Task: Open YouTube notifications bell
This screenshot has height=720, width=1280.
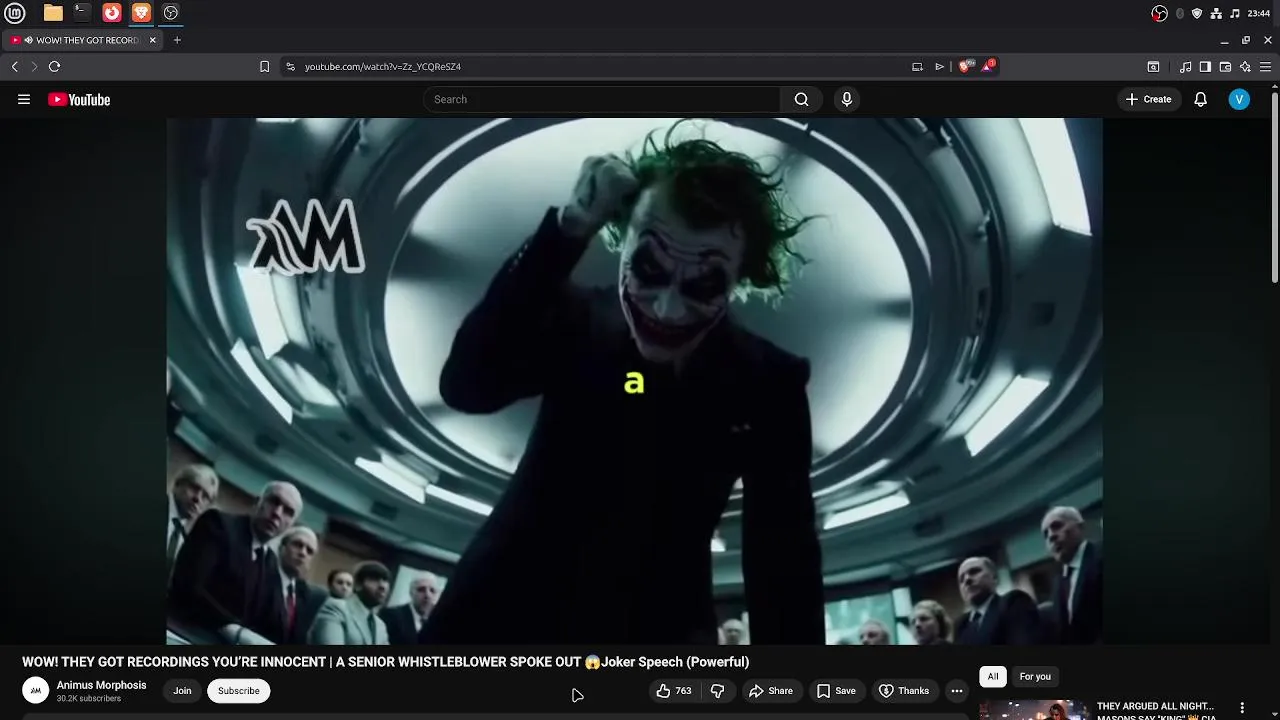Action: click(x=1201, y=99)
